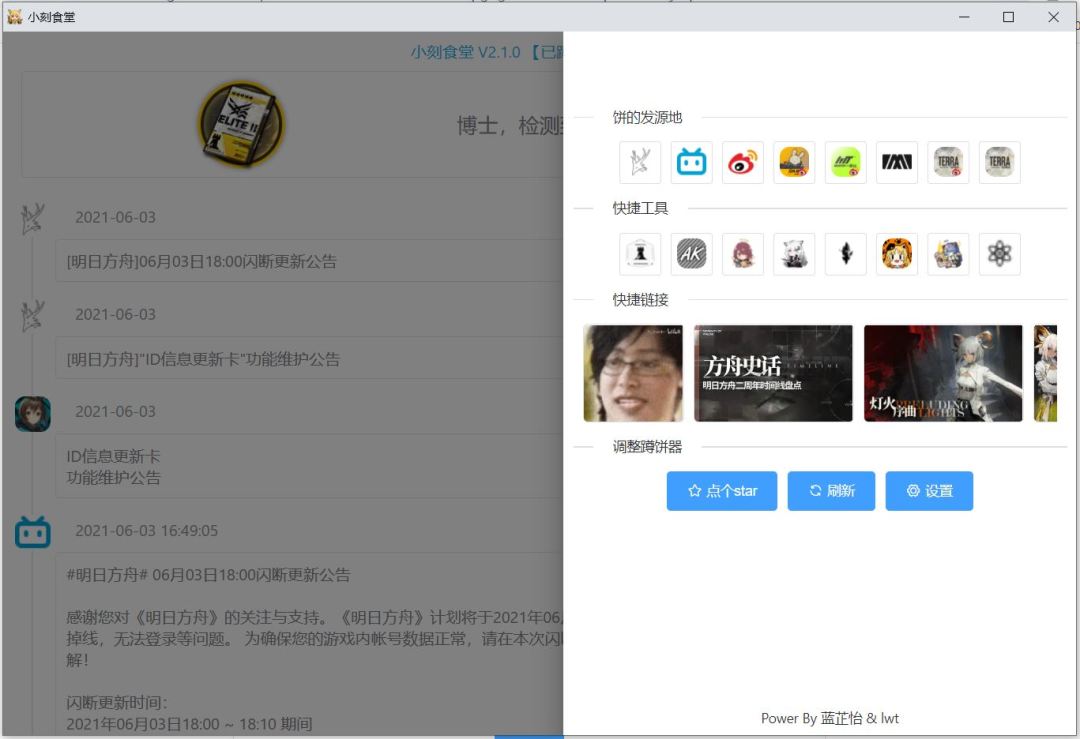Click the lwt credit name
The image size is (1080, 739).
pos(890,718)
